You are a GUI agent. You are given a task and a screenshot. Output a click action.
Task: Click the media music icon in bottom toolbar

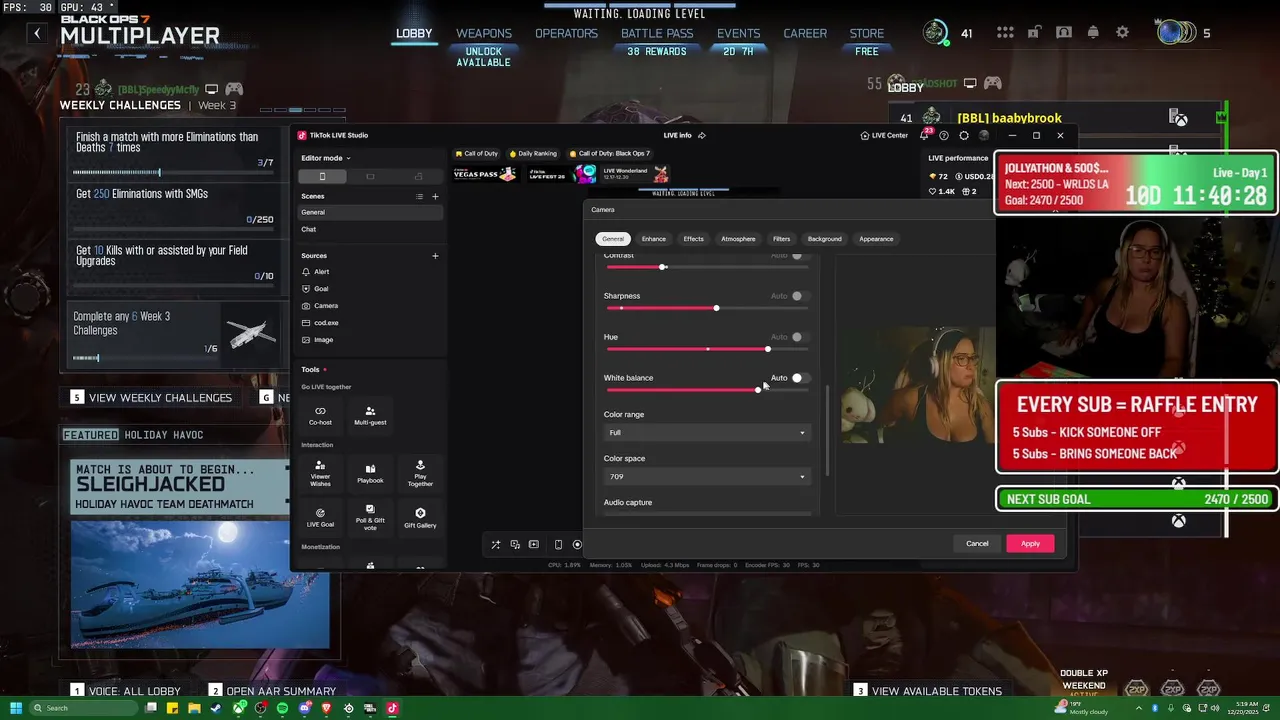tap(515, 545)
